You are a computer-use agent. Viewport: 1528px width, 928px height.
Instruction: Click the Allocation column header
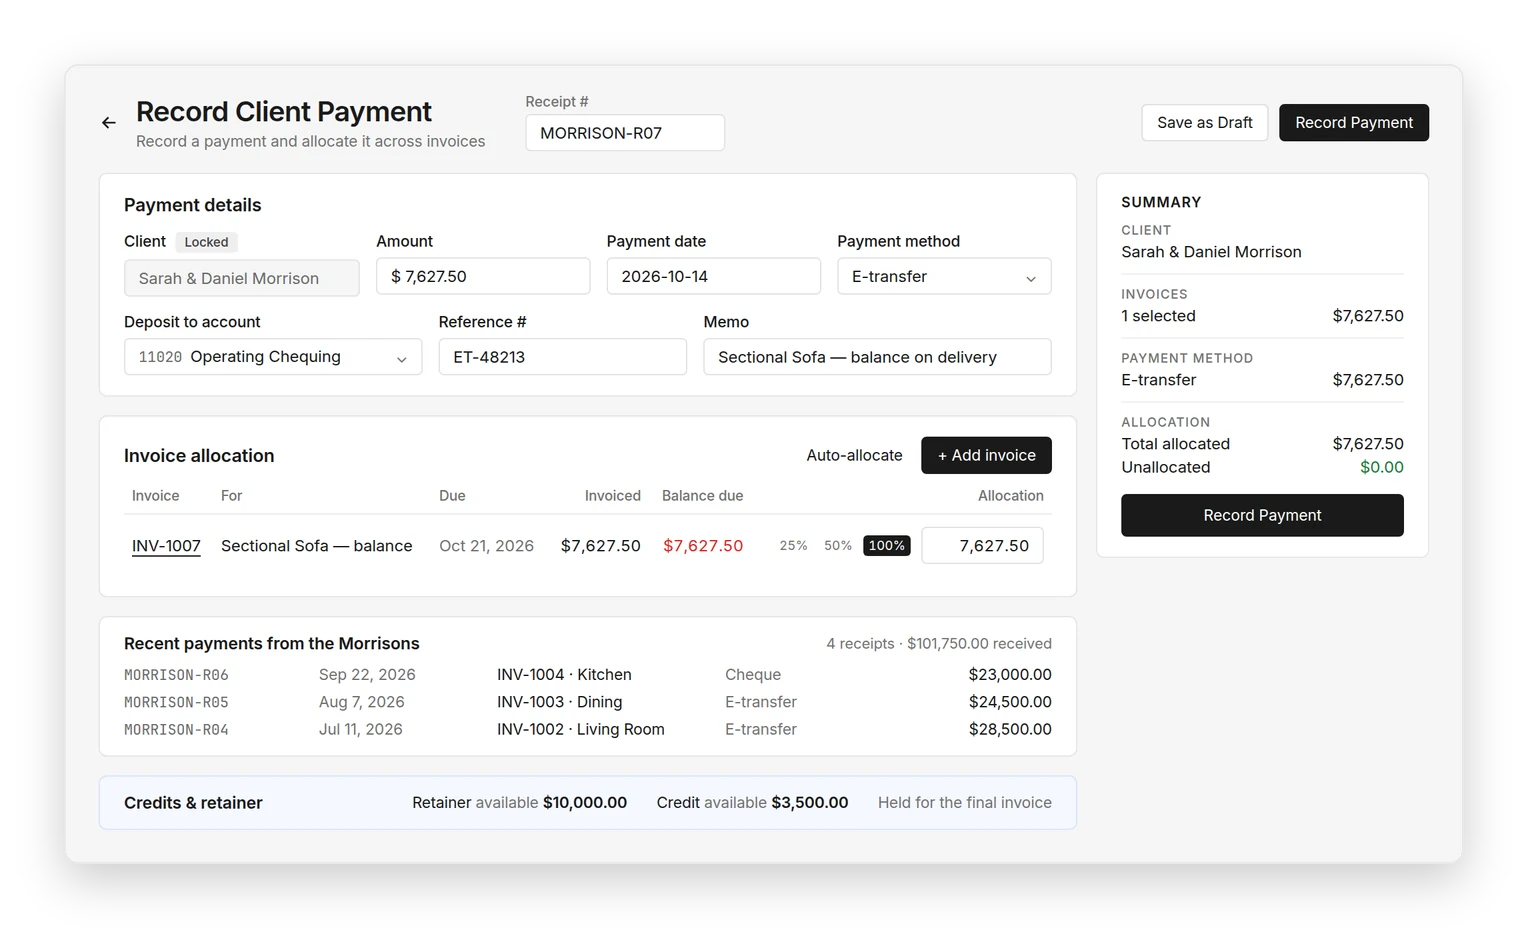point(1010,496)
